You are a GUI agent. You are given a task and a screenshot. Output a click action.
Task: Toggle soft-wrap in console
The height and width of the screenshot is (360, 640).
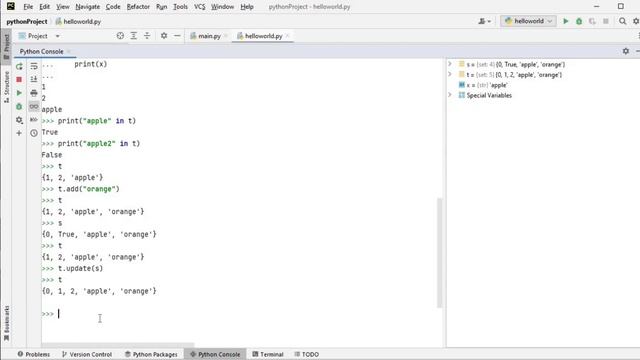[34, 66]
